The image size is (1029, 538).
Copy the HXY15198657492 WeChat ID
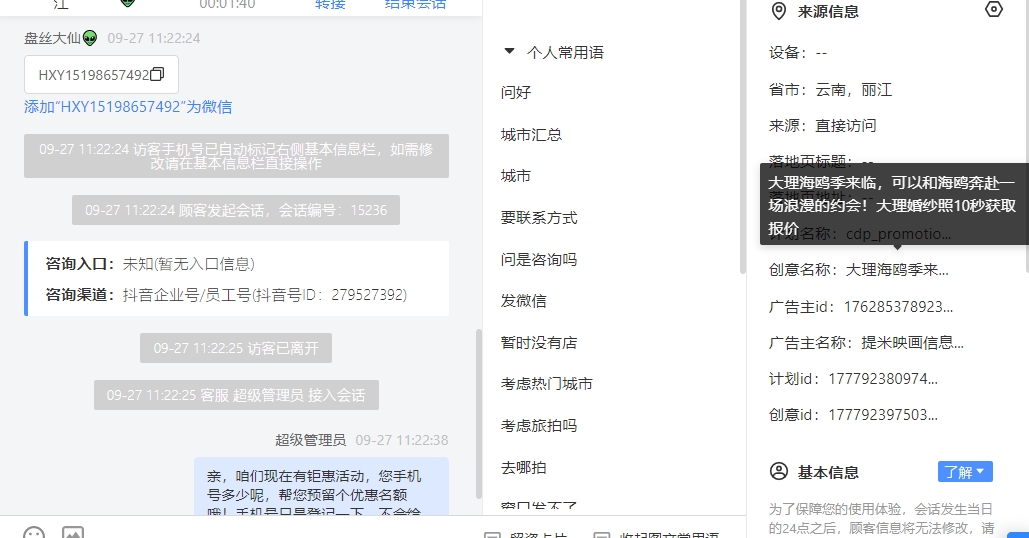pos(157,75)
